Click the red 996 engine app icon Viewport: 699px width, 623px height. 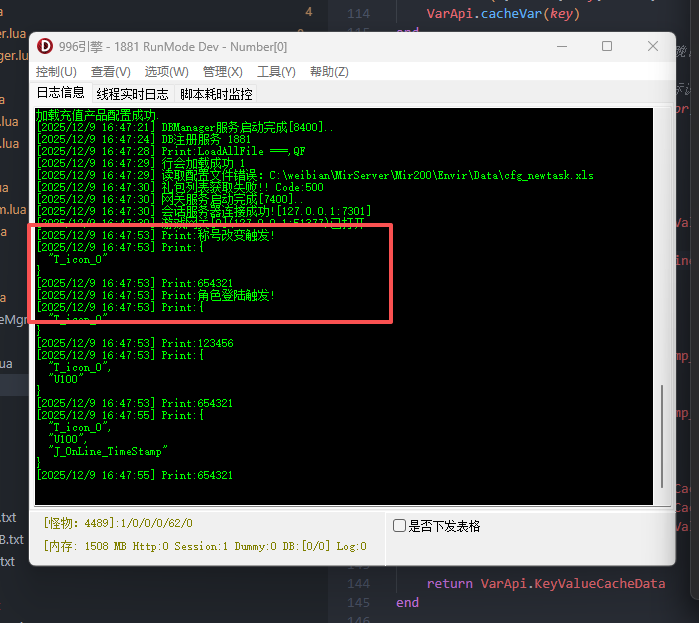(x=45, y=47)
